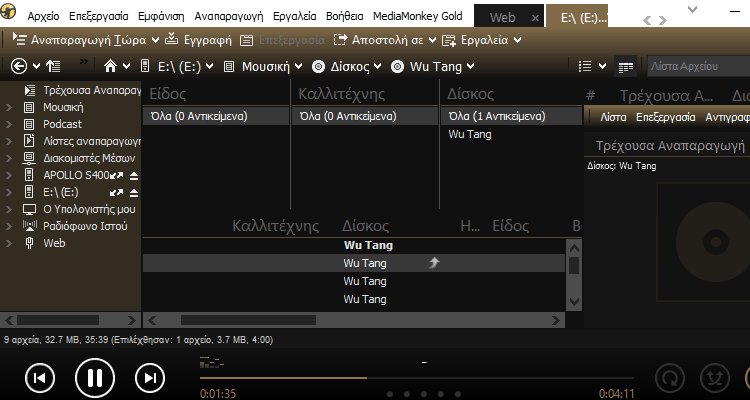Click track list scrollbar down arrow
This screenshot has height=400, width=750.
click(x=574, y=302)
